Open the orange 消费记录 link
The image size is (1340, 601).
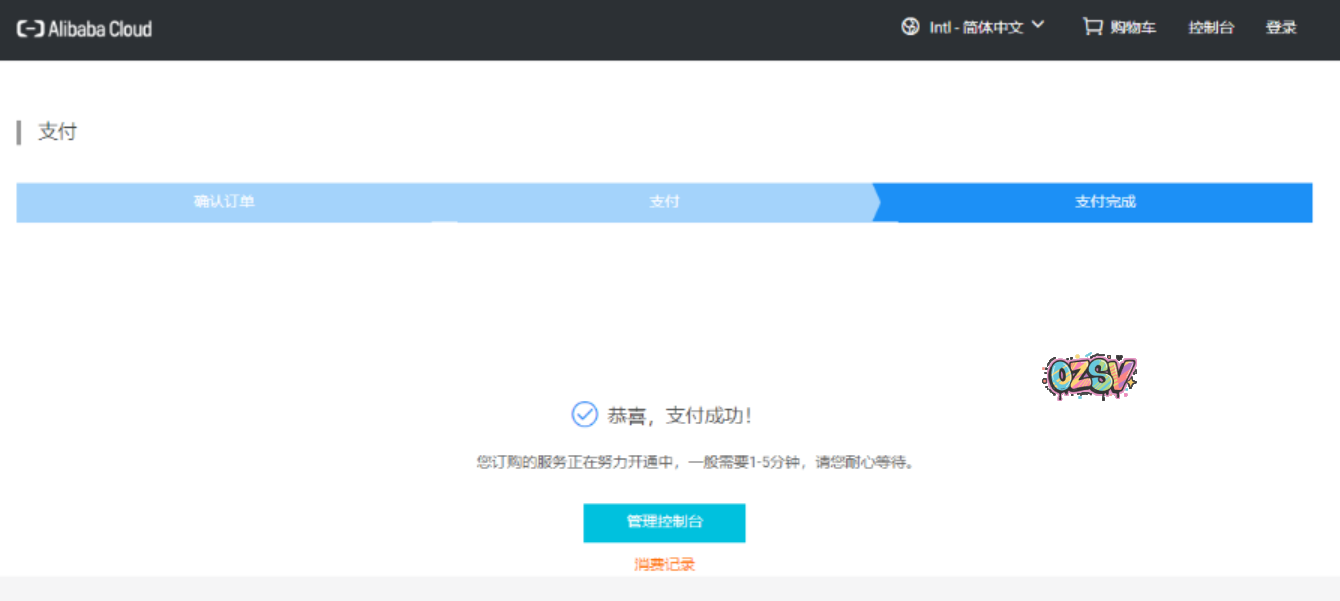pyautogui.click(x=664, y=565)
